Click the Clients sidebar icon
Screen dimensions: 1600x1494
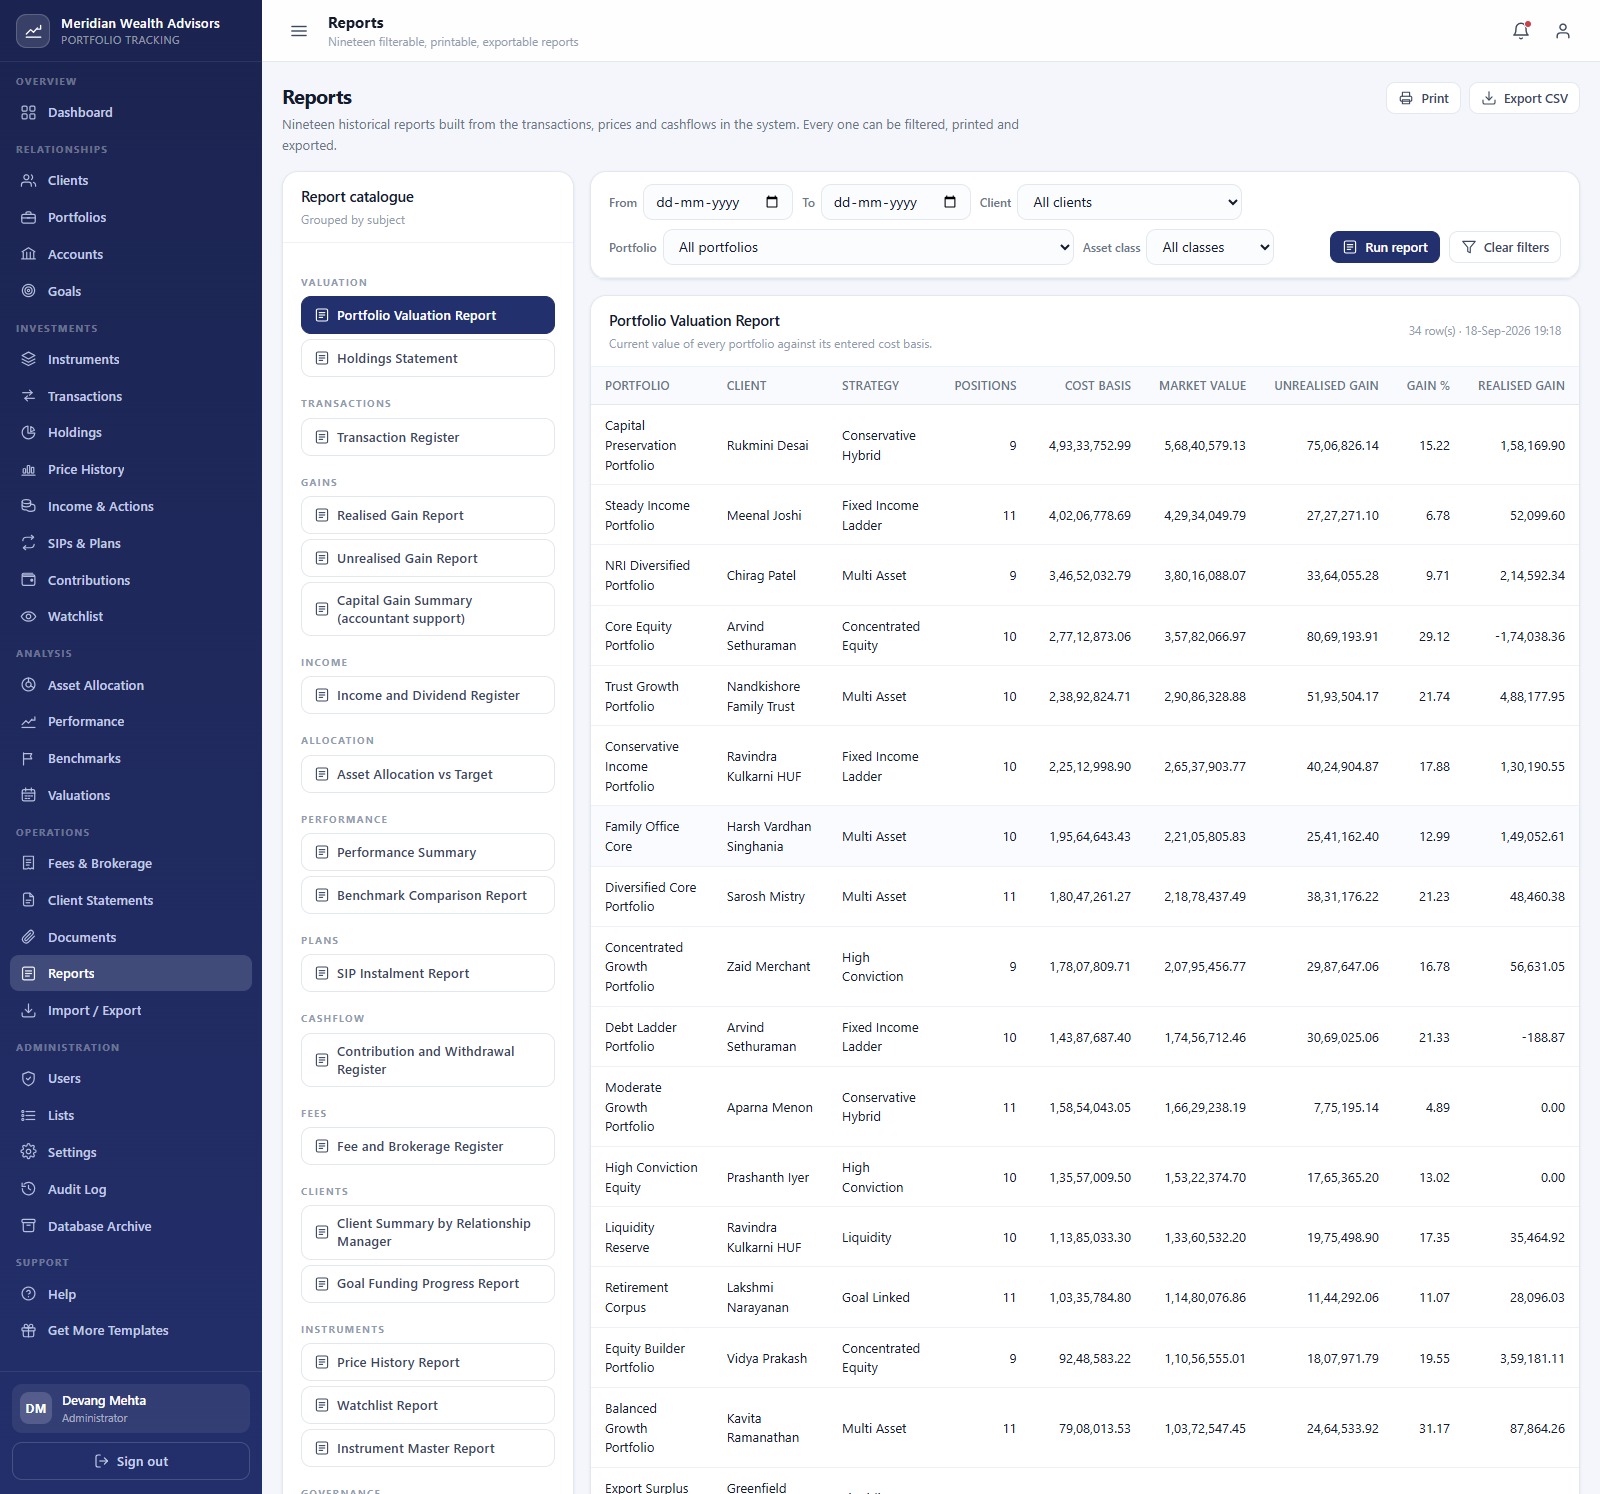click(28, 181)
